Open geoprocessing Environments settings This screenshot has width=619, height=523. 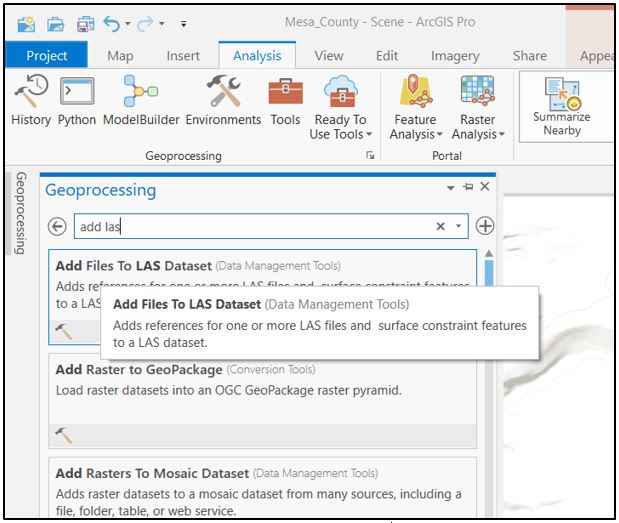click(223, 101)
